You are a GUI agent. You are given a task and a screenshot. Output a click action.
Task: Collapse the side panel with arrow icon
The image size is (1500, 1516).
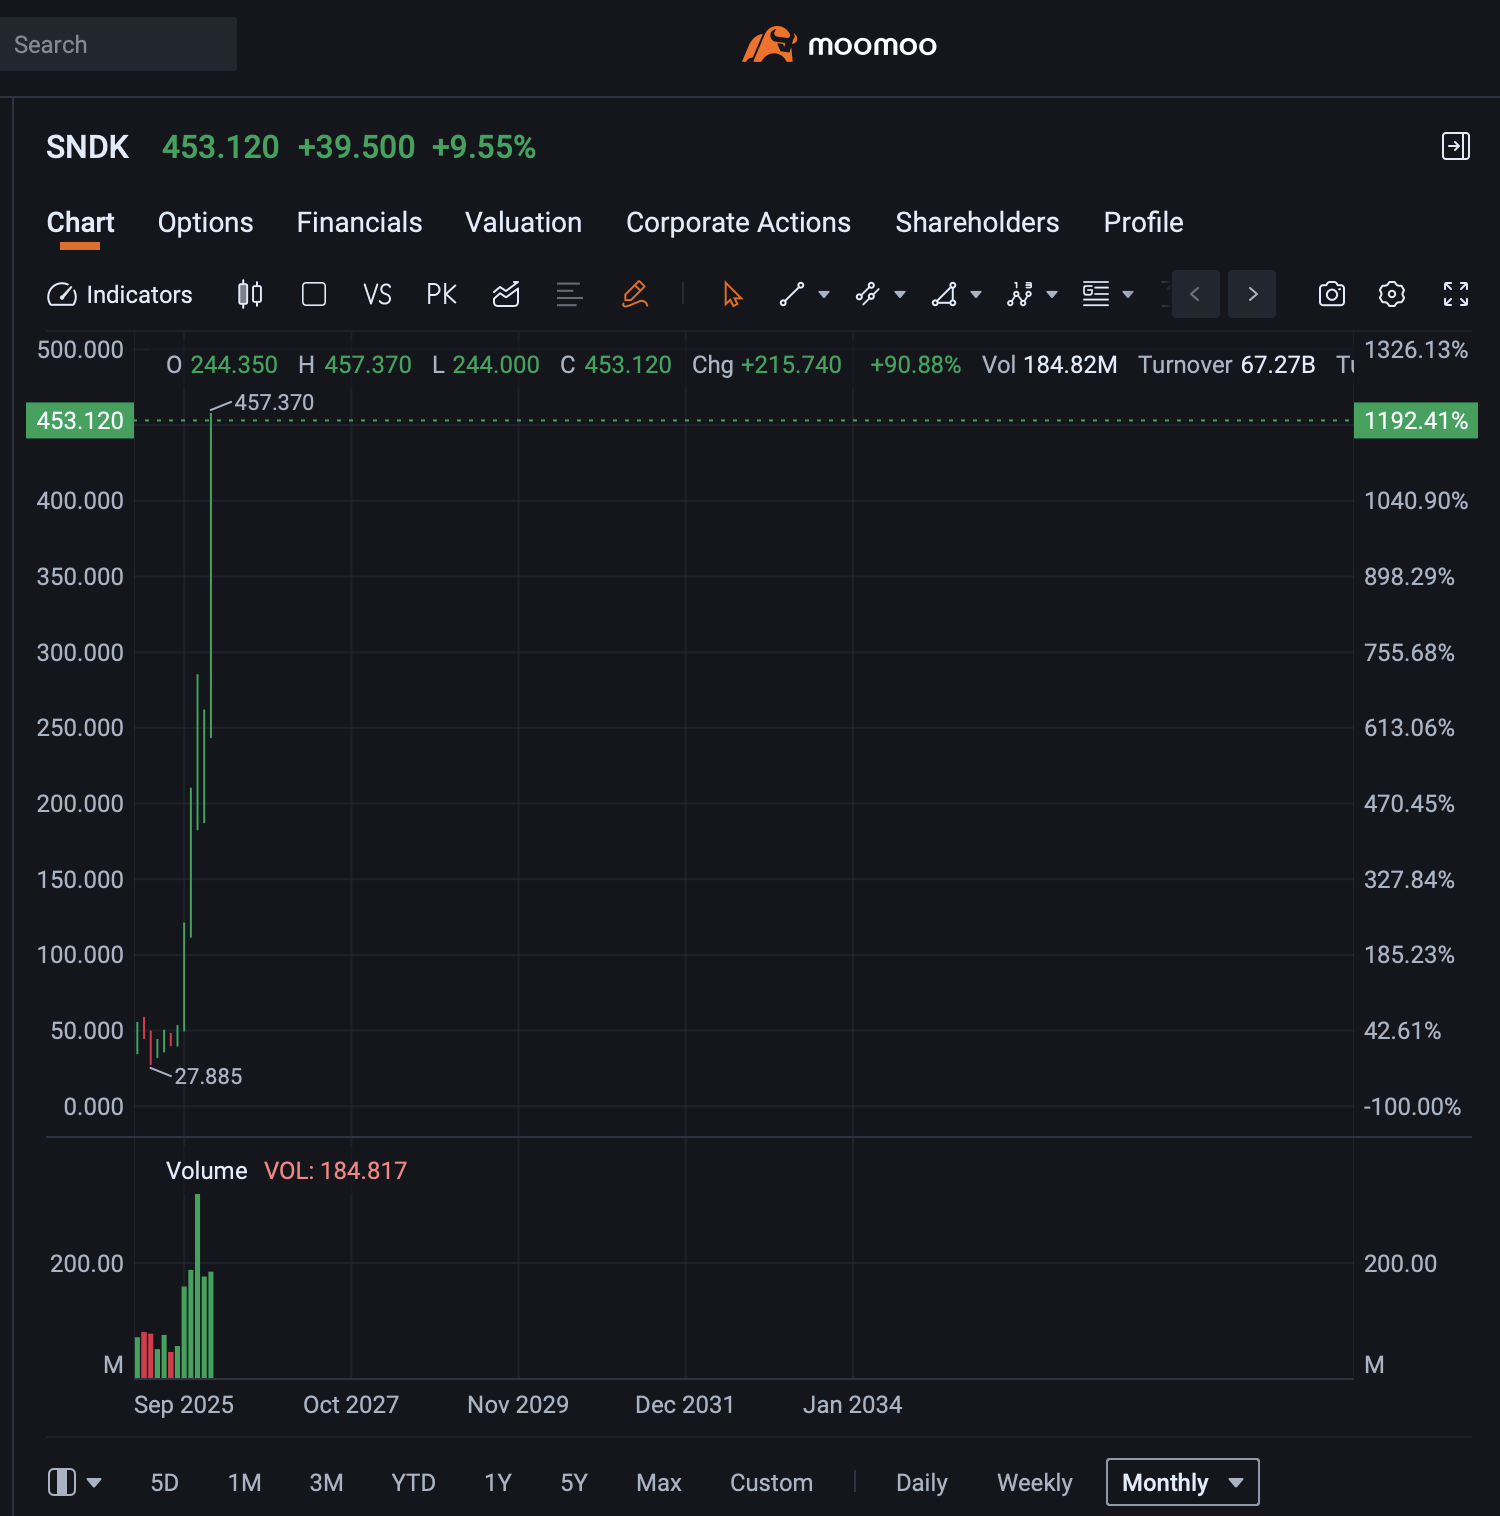click(x=1455, y=146)
